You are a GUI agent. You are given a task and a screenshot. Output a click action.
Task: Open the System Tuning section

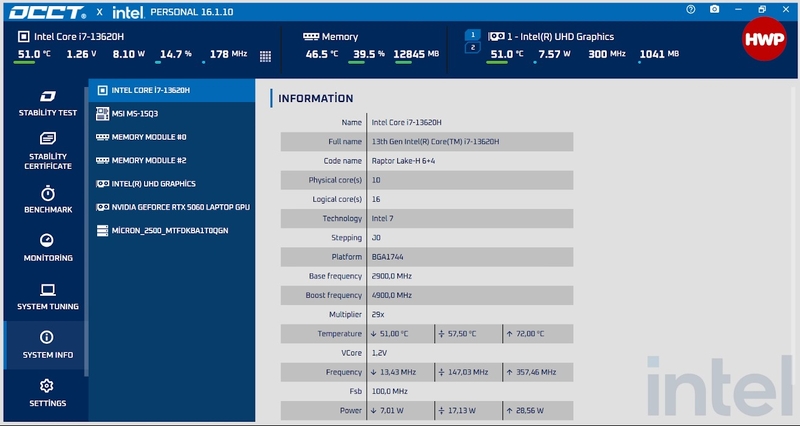(x=47, y=297)
